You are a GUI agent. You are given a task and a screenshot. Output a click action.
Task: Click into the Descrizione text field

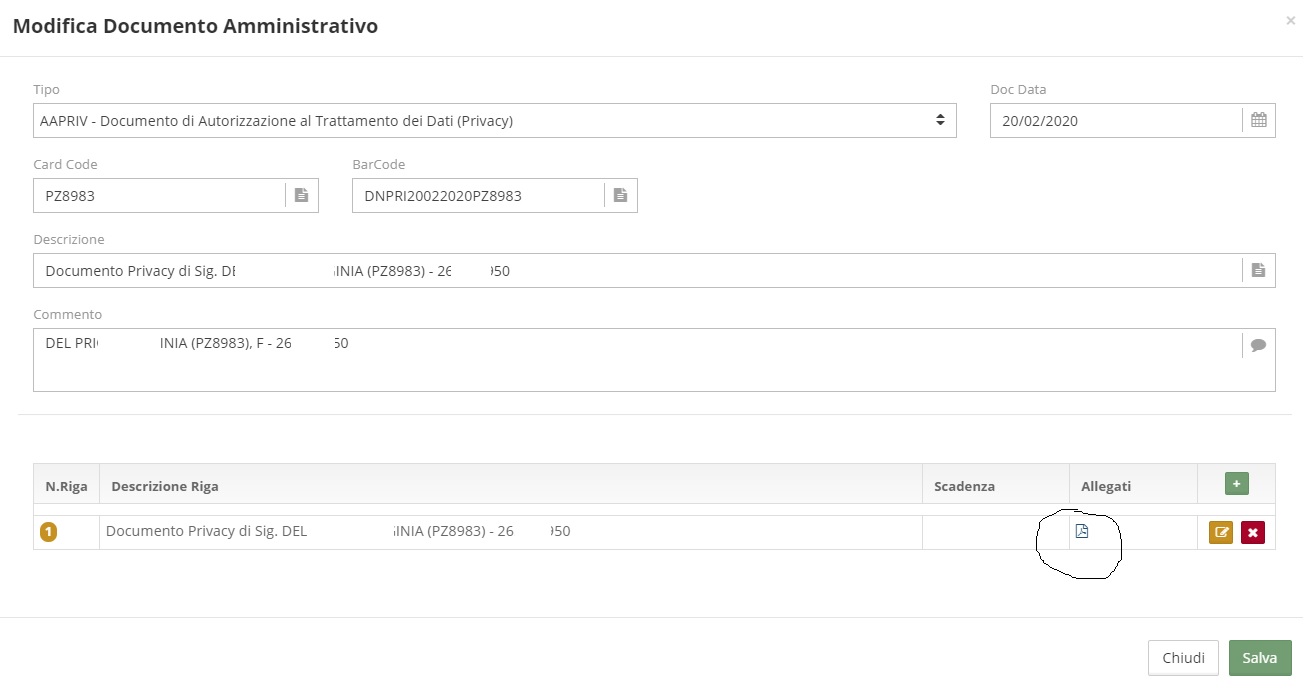pyautogui.click(x=638, y=270)
